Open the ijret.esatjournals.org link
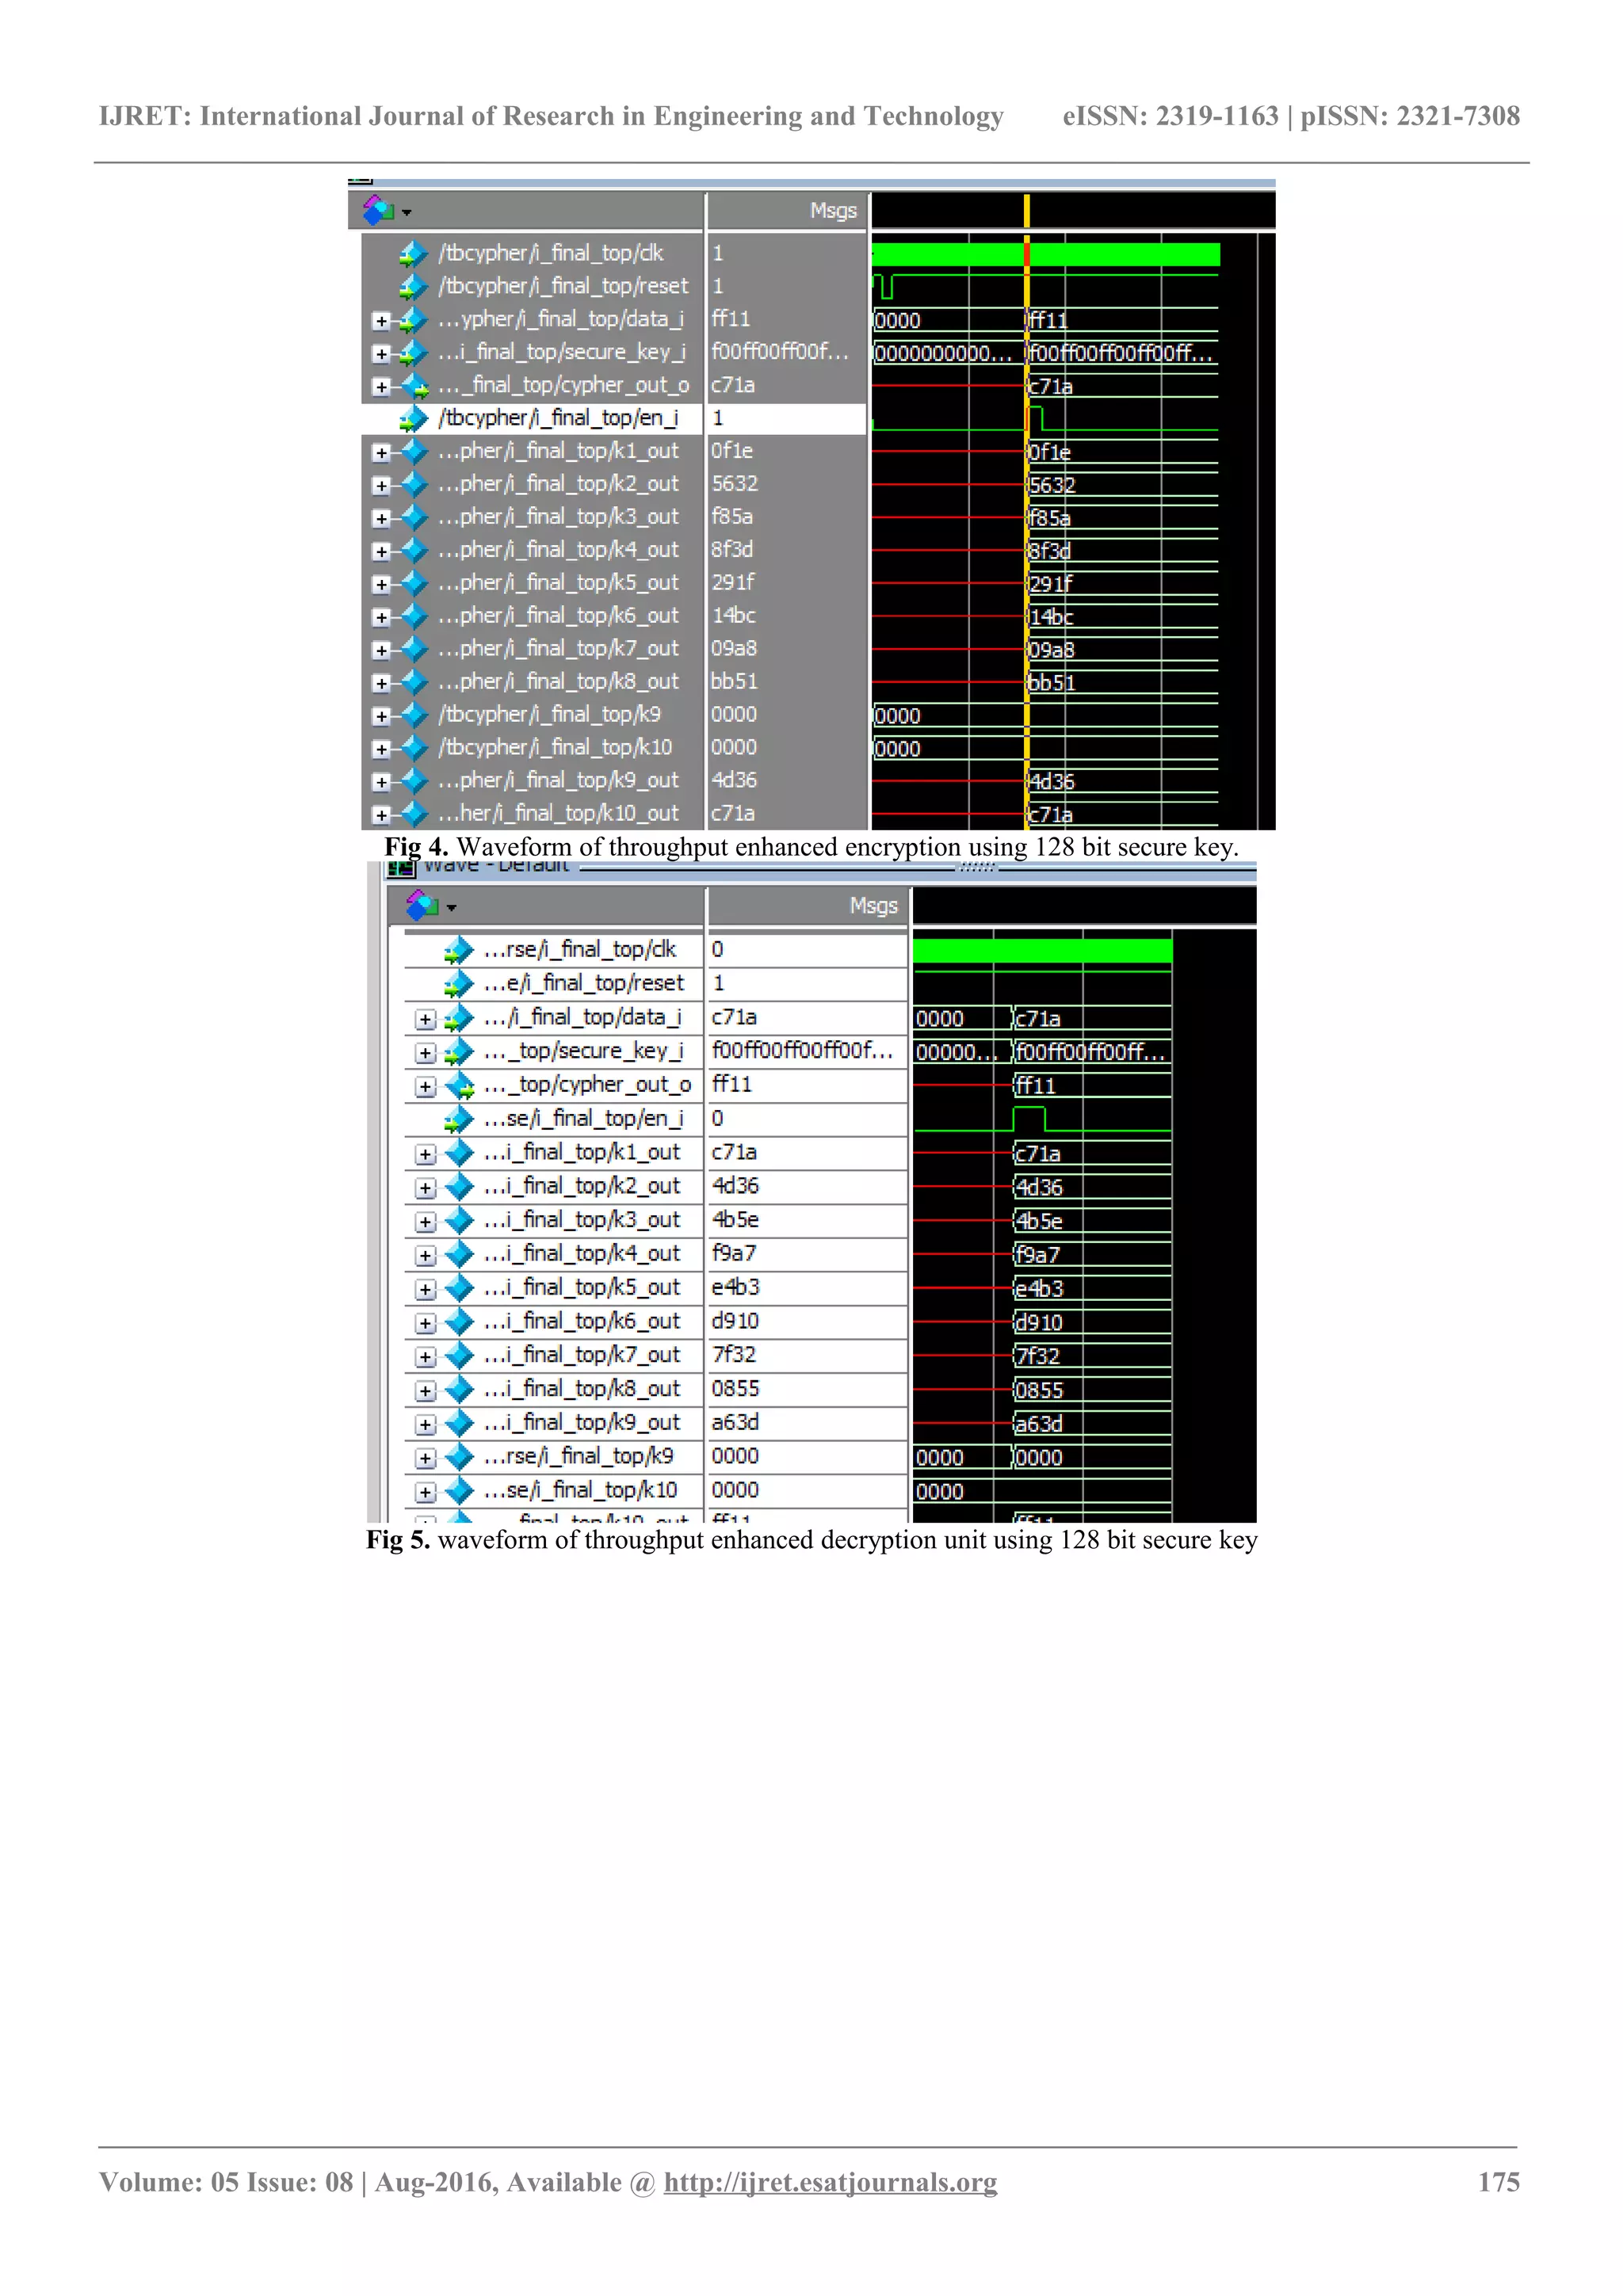Screen dimensions: 1623x2296 (830, 2182)
